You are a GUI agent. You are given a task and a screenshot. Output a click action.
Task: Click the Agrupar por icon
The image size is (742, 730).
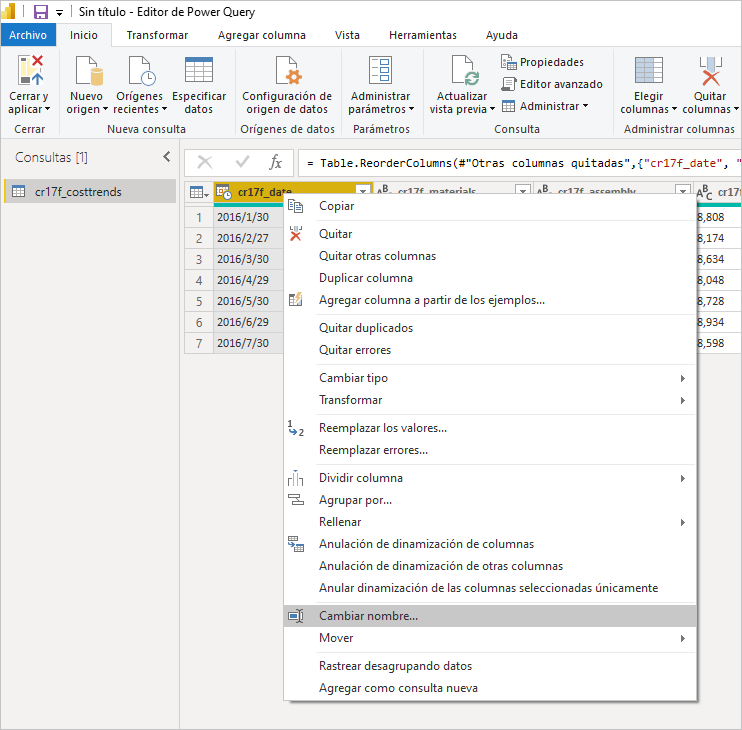click(x=296, y=500)
